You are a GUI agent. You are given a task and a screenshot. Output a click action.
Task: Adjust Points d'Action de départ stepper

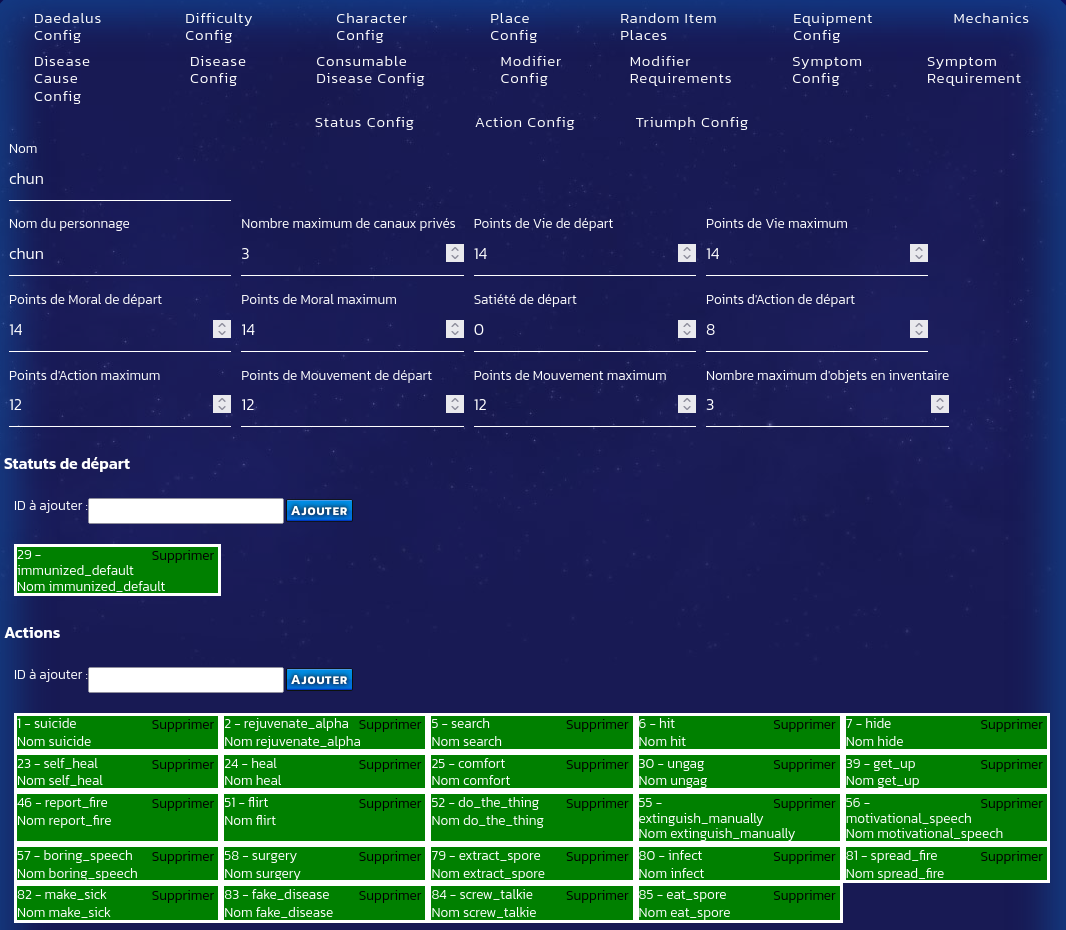(919, 330)
